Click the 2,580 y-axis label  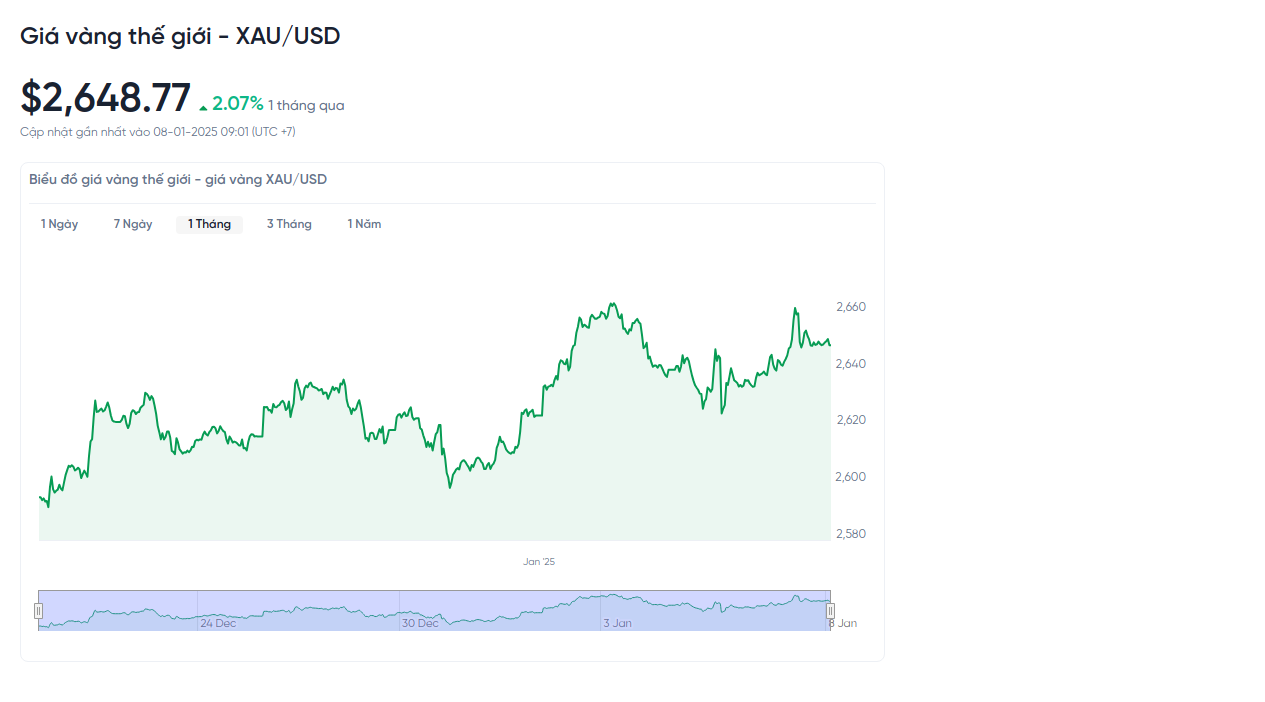(850, 534)
